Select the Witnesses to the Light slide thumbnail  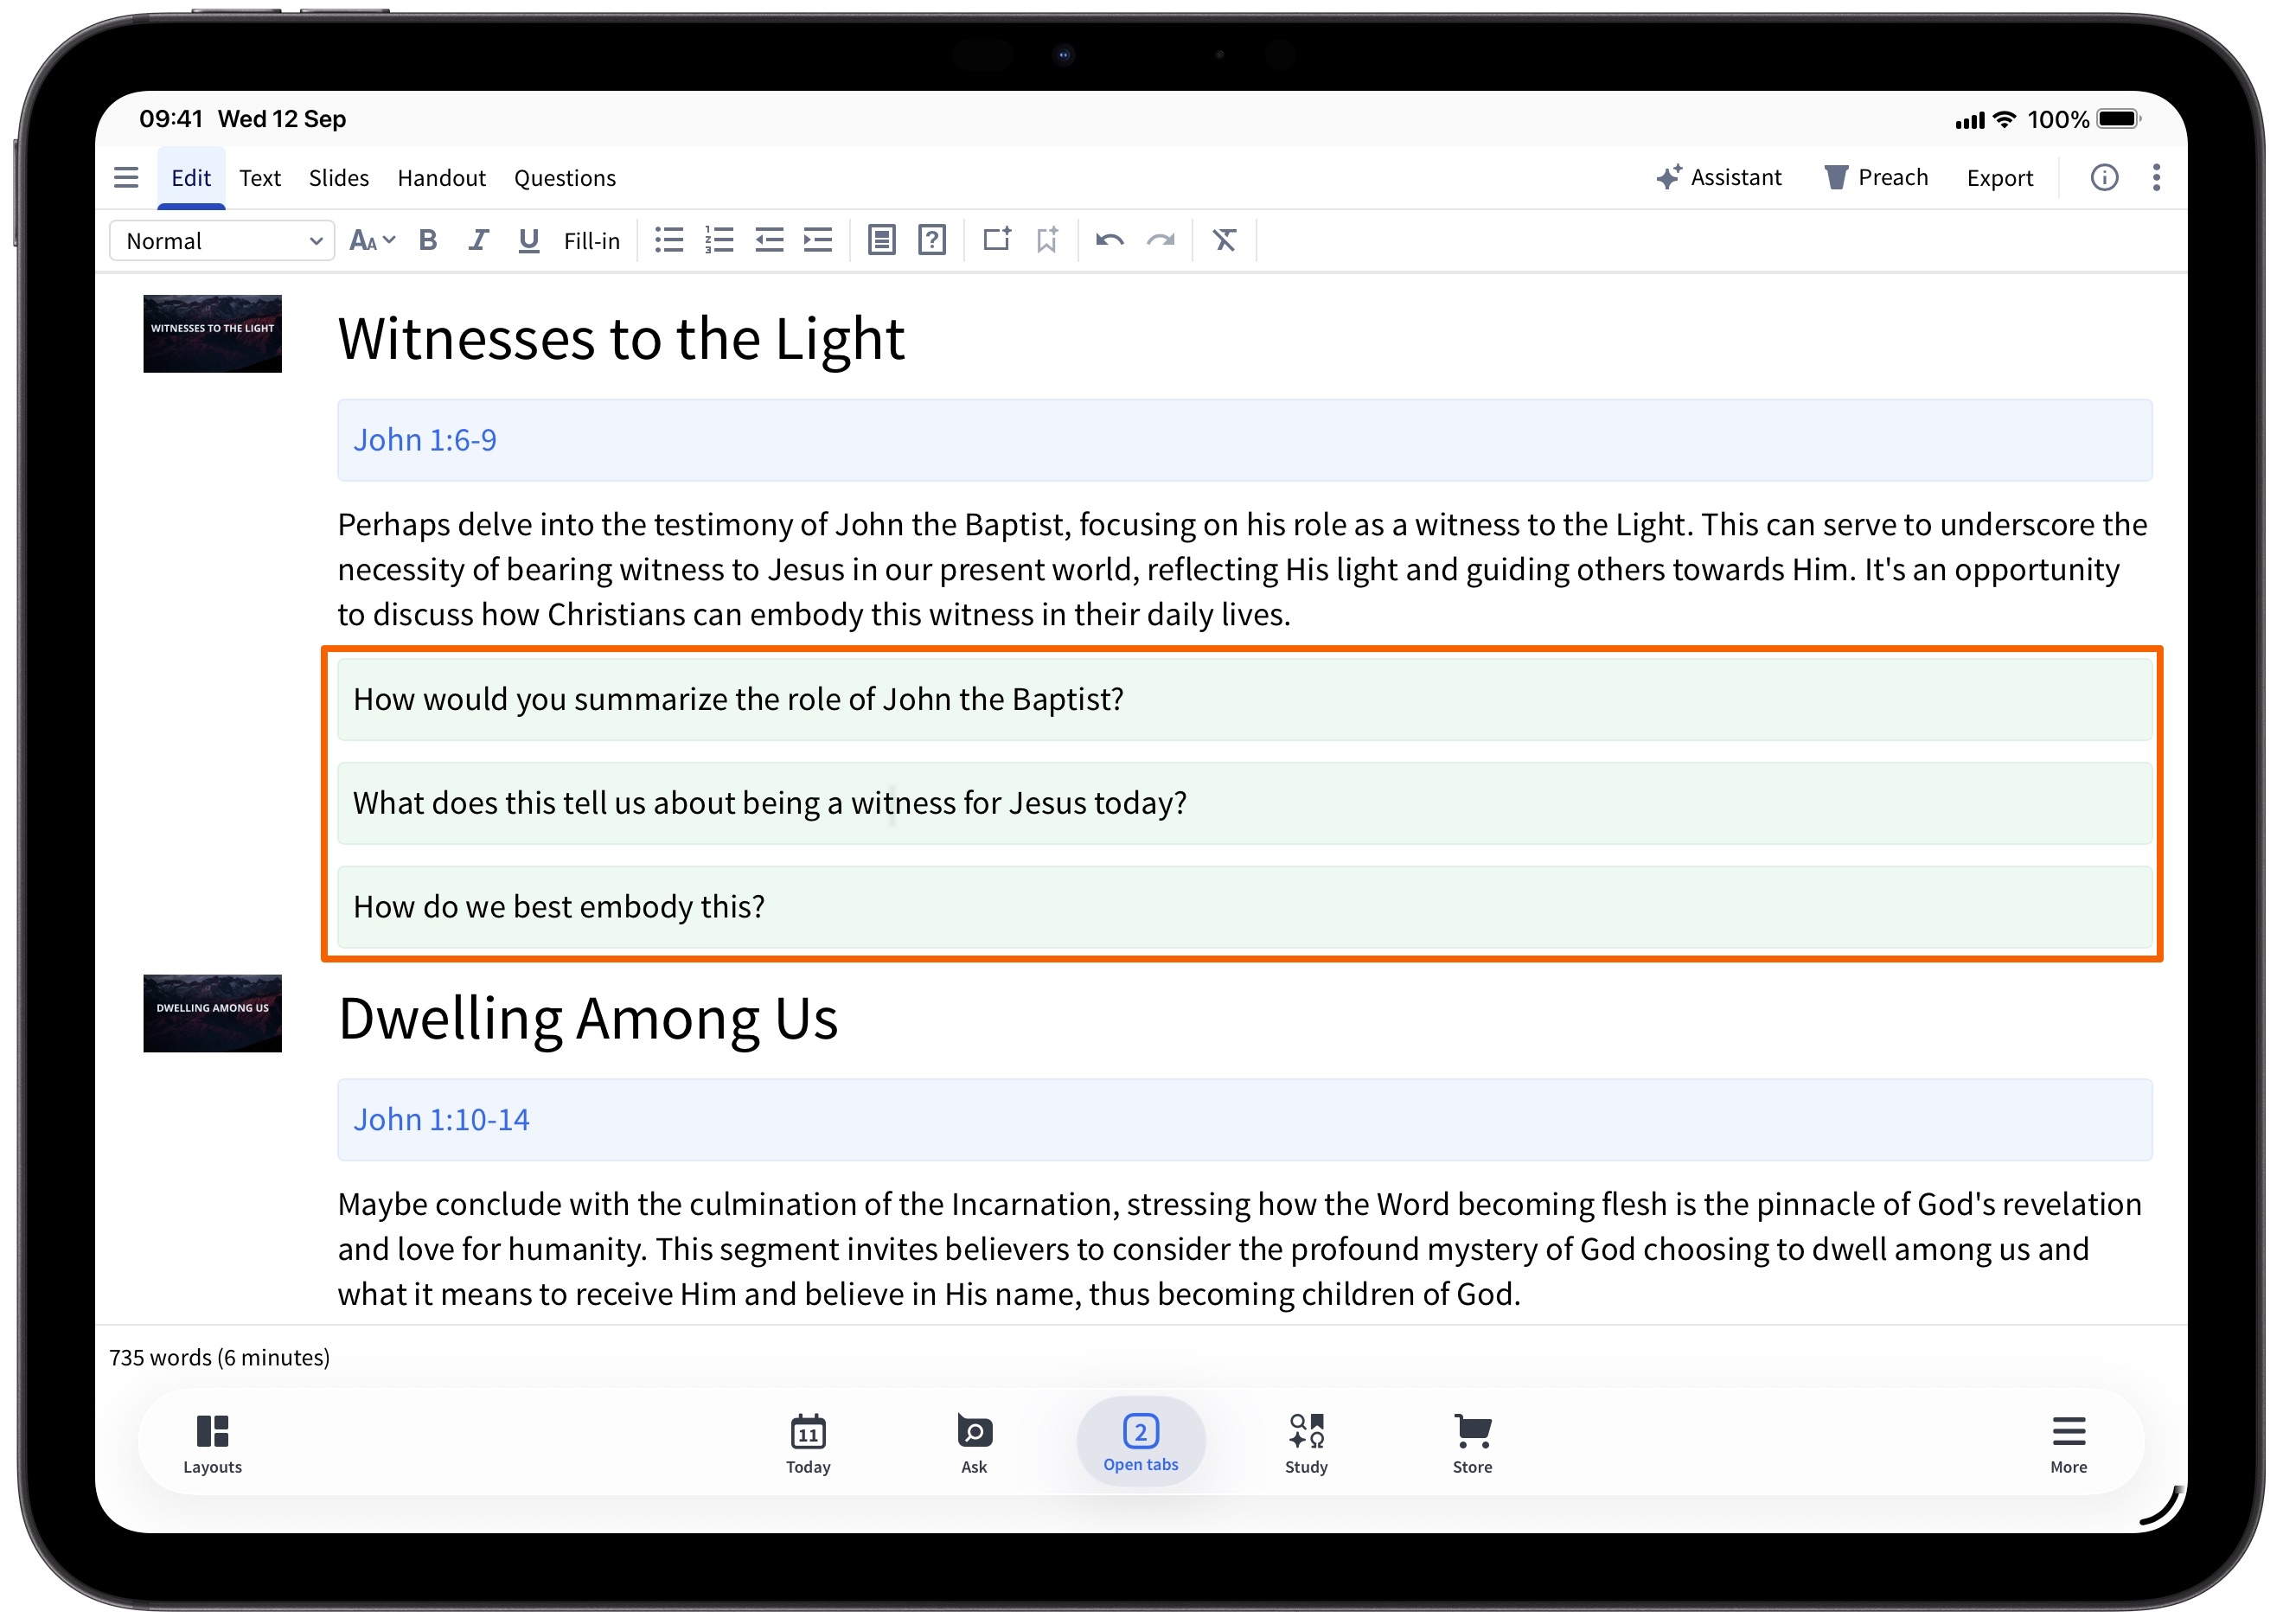(x=212, y=334)
